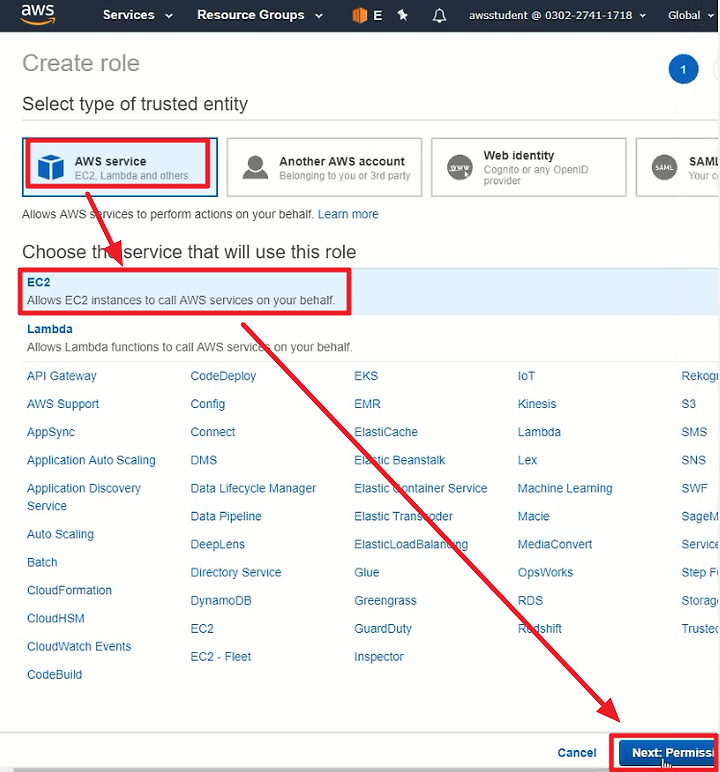Select MediaConvert service
The image size is (720, 772).
(x=555, y=545)
